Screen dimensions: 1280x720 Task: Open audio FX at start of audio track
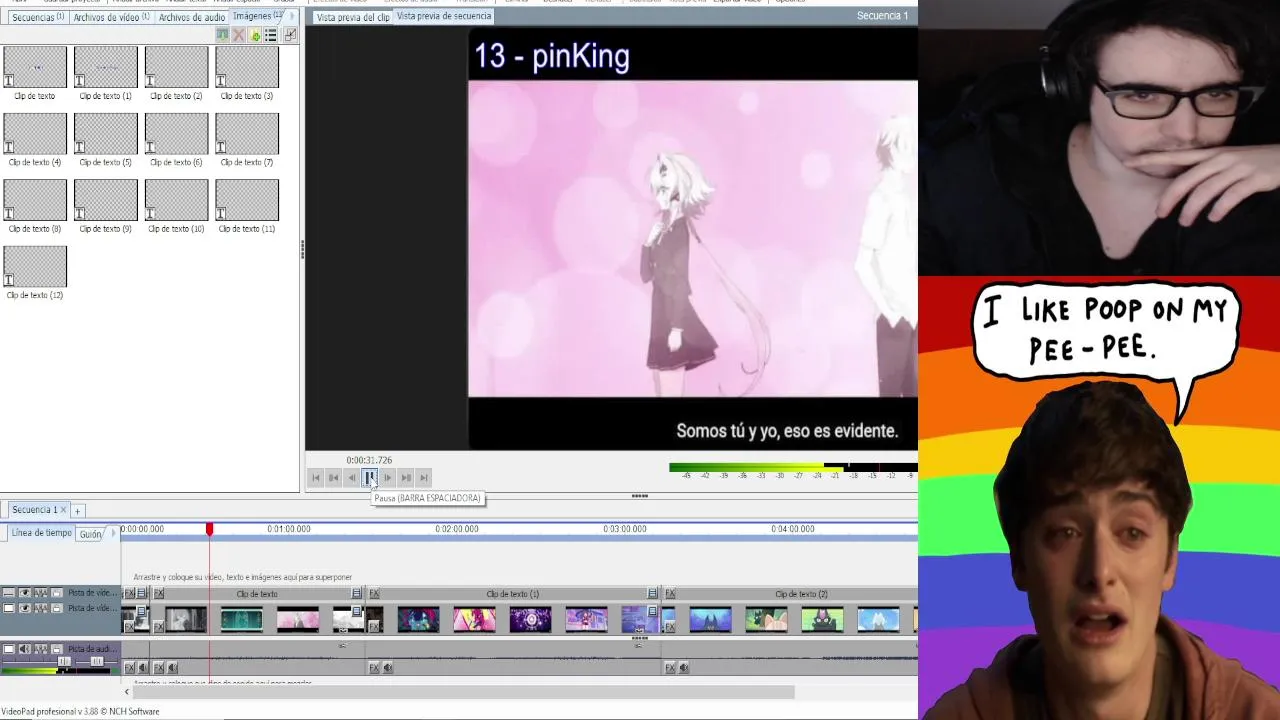point(129,667)
